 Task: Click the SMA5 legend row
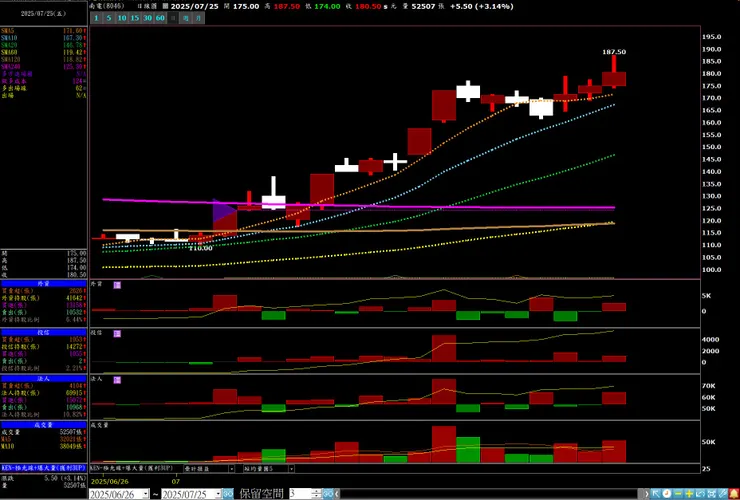(x=43, y=31)
